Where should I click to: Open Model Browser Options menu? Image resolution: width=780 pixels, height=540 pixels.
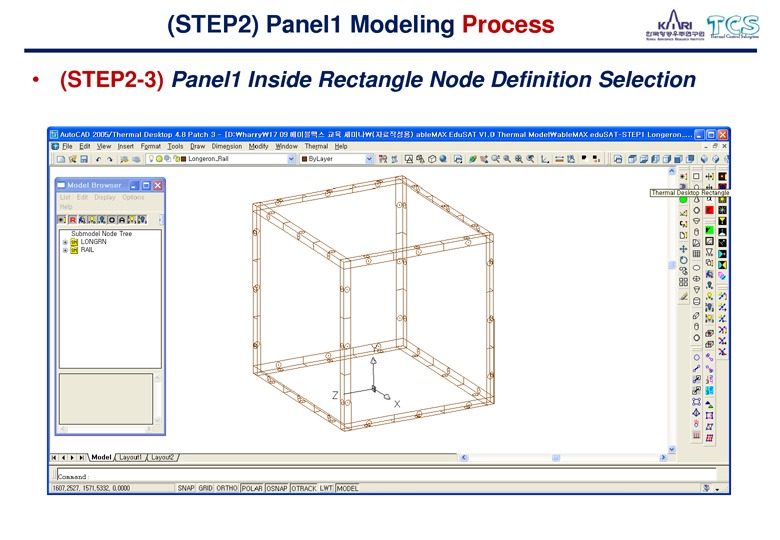click(133, 197)
